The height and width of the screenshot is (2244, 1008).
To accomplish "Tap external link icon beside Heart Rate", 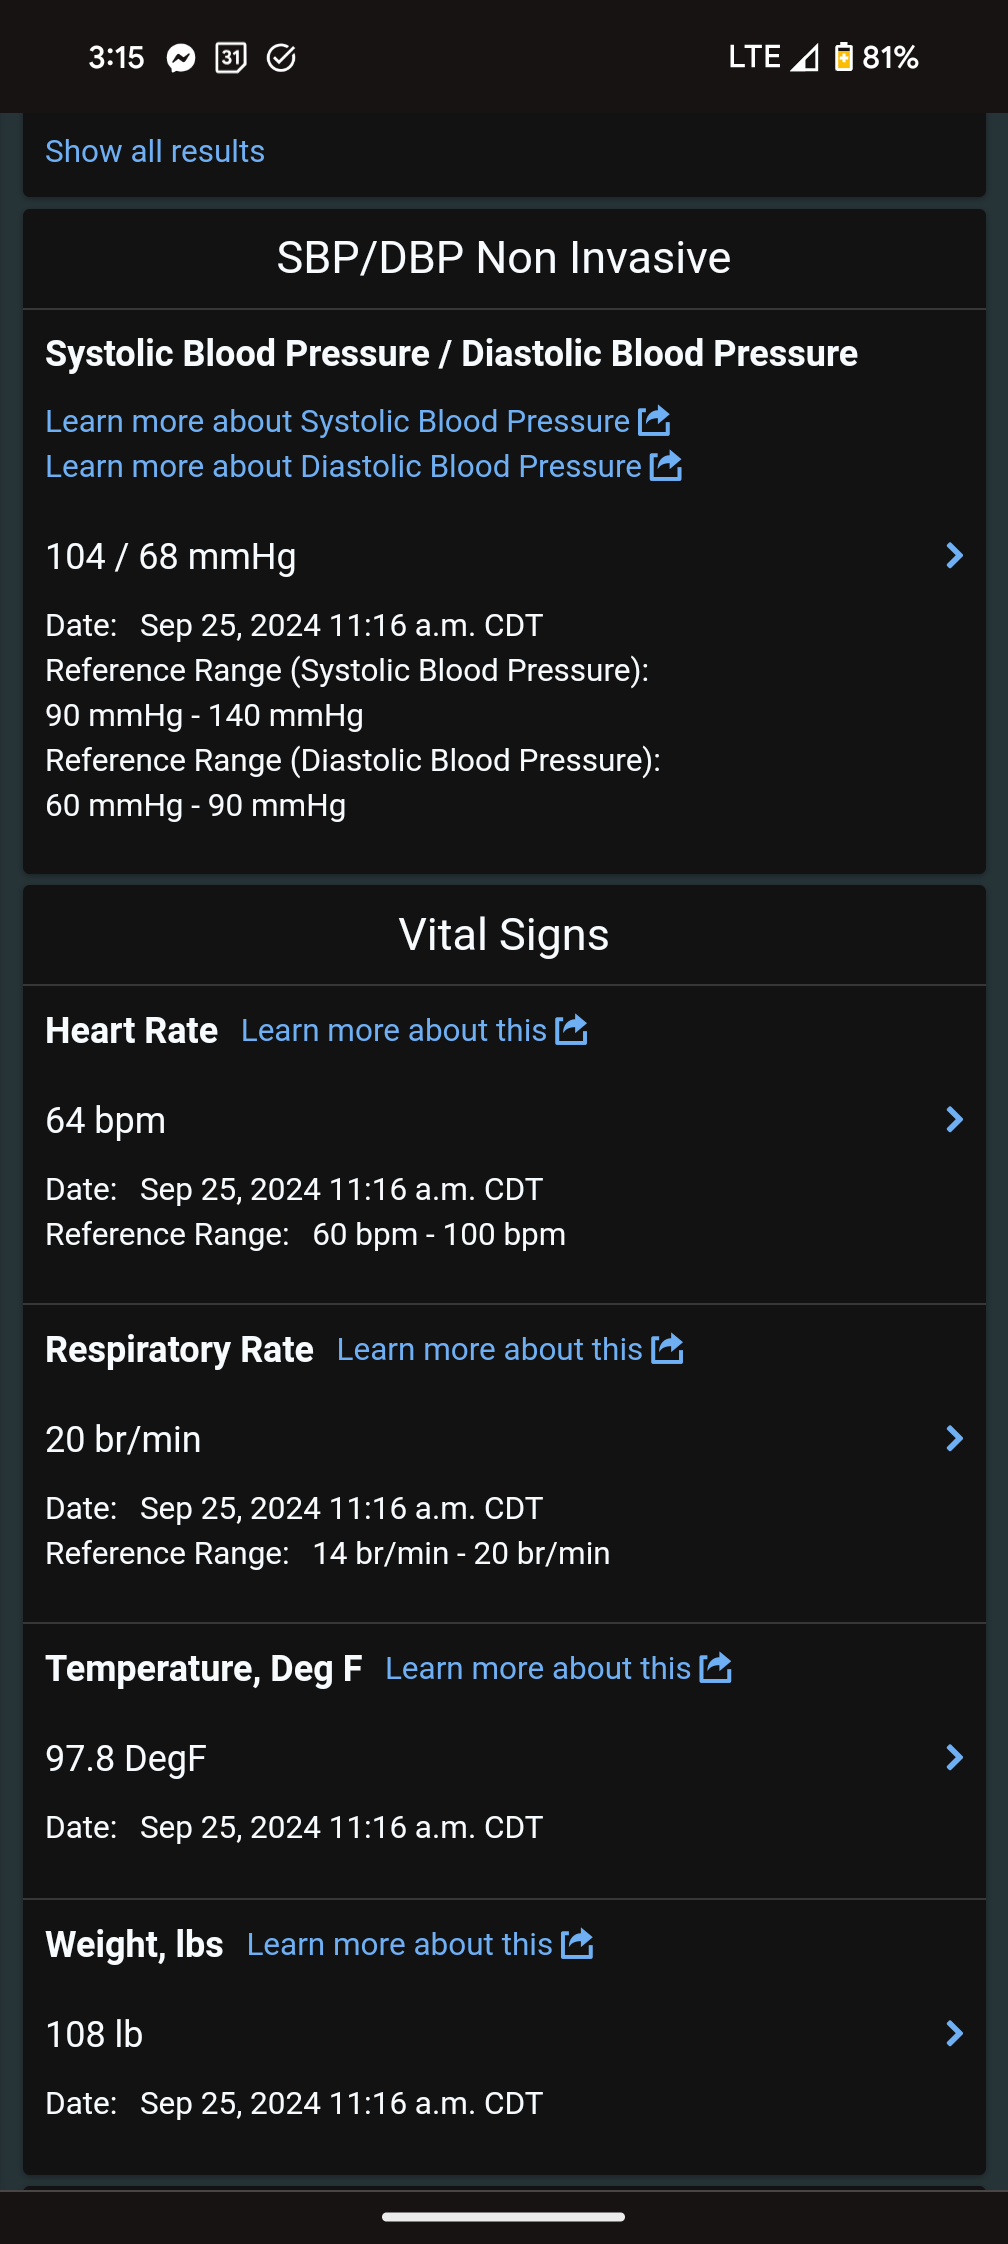I will (571, 1030).
